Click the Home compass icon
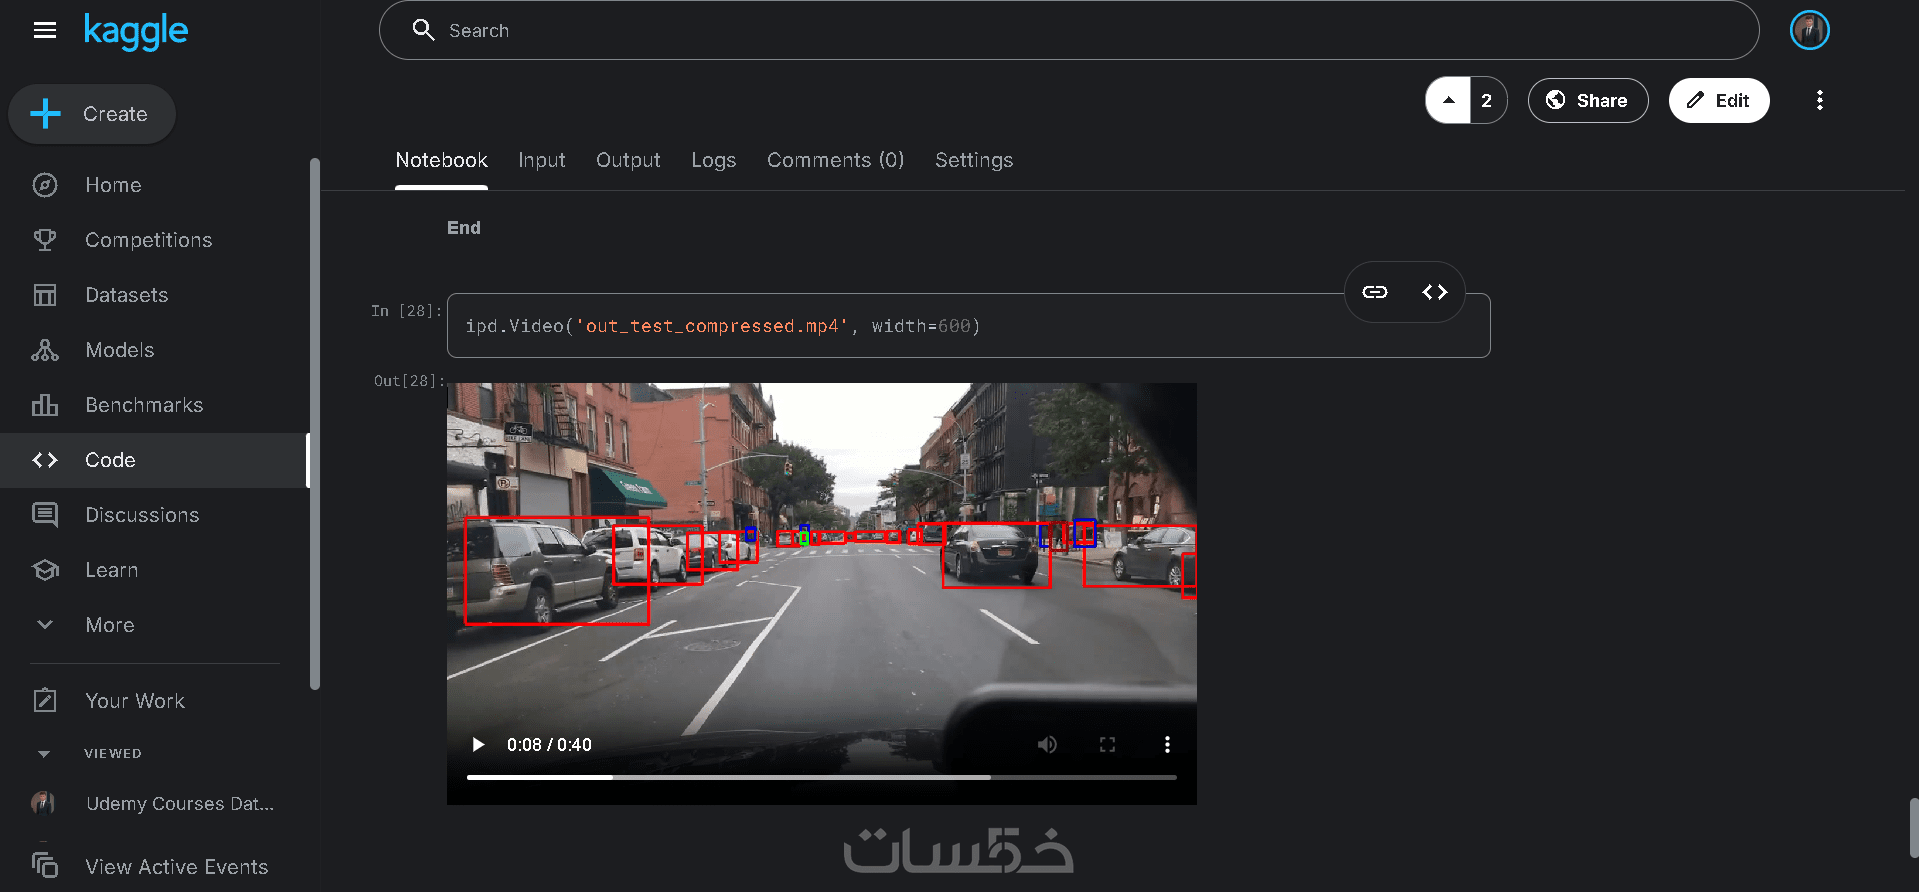1919x892 pixels. pyautogui.click(x=45, y=185)
